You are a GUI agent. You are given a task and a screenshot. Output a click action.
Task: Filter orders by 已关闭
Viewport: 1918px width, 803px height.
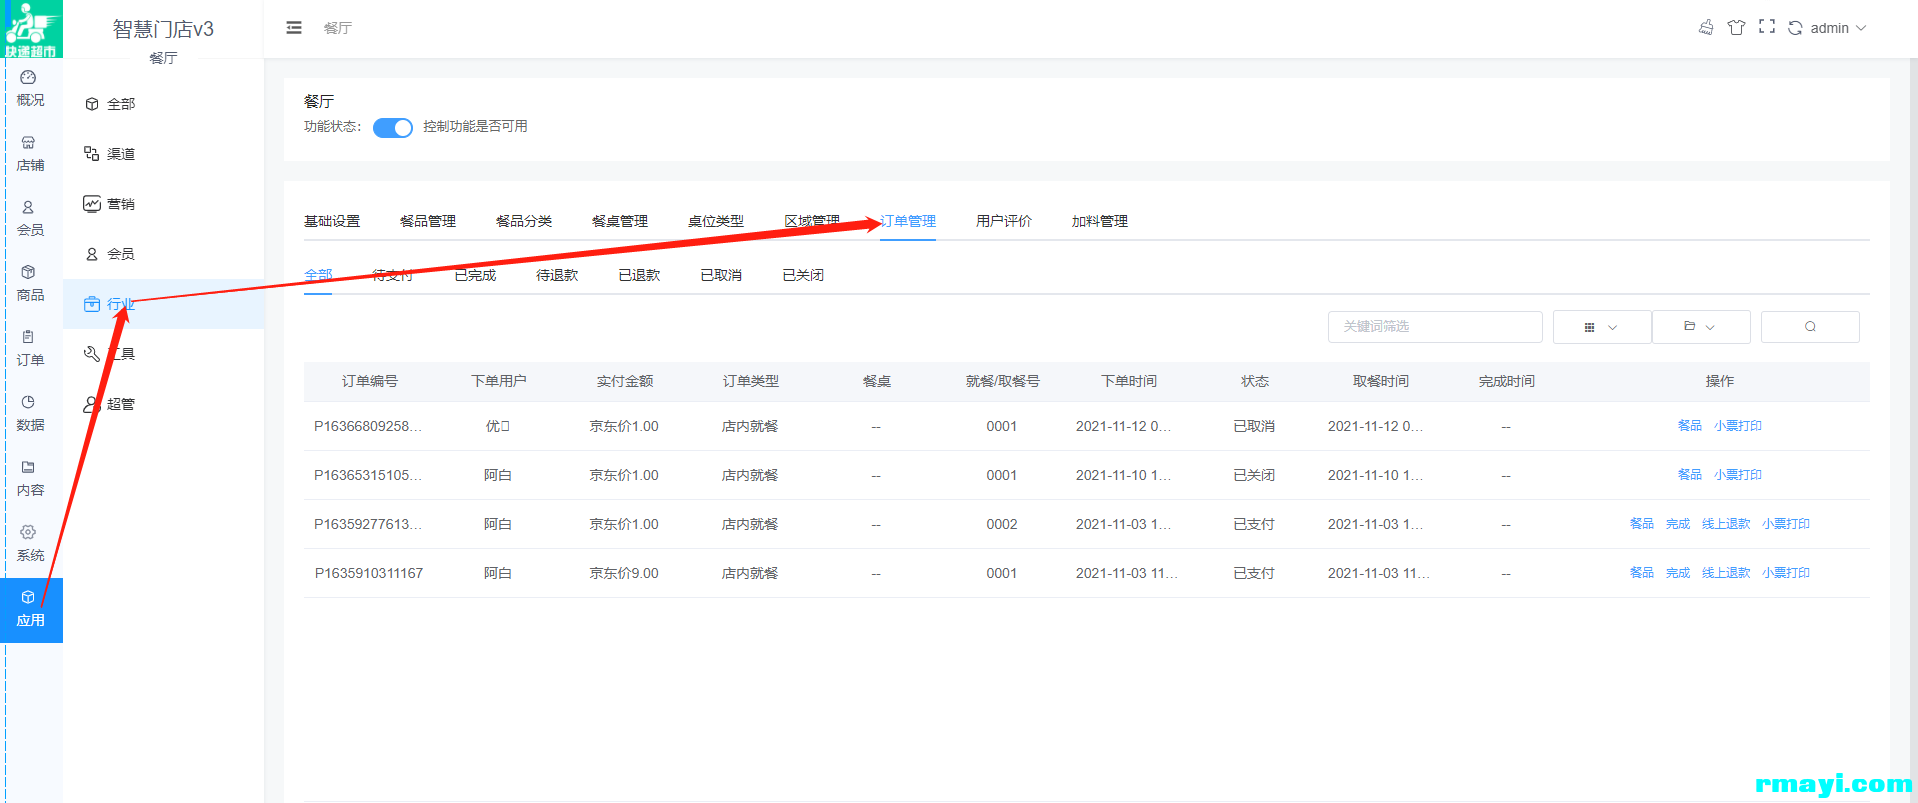pos(803,275)
